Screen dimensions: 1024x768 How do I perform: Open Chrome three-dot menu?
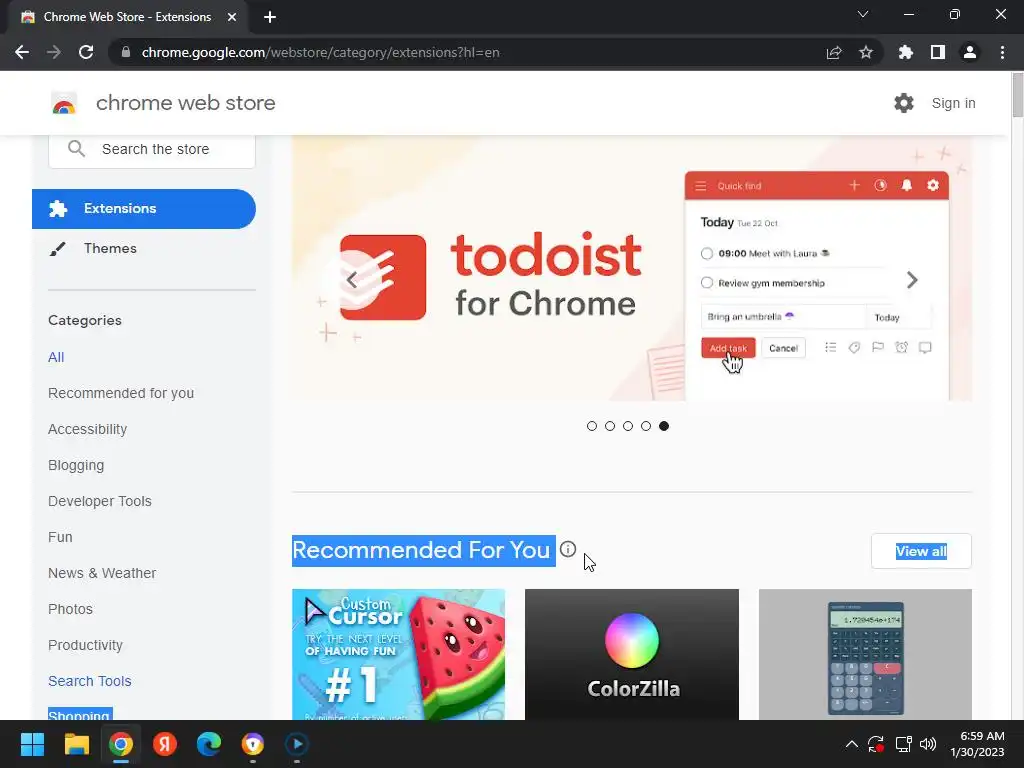(x=1002, y=52)
